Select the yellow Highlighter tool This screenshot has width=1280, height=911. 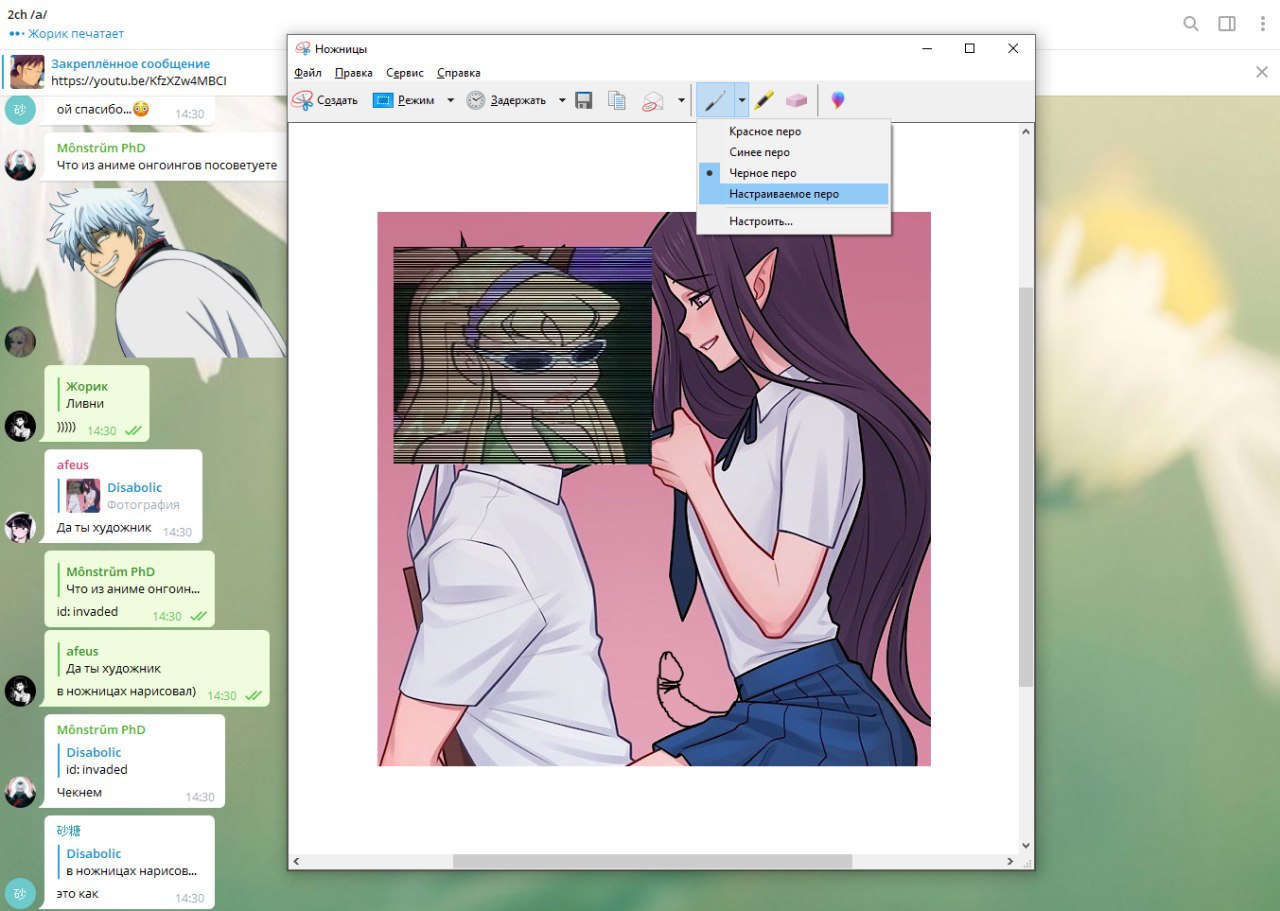tap(764, 100)
